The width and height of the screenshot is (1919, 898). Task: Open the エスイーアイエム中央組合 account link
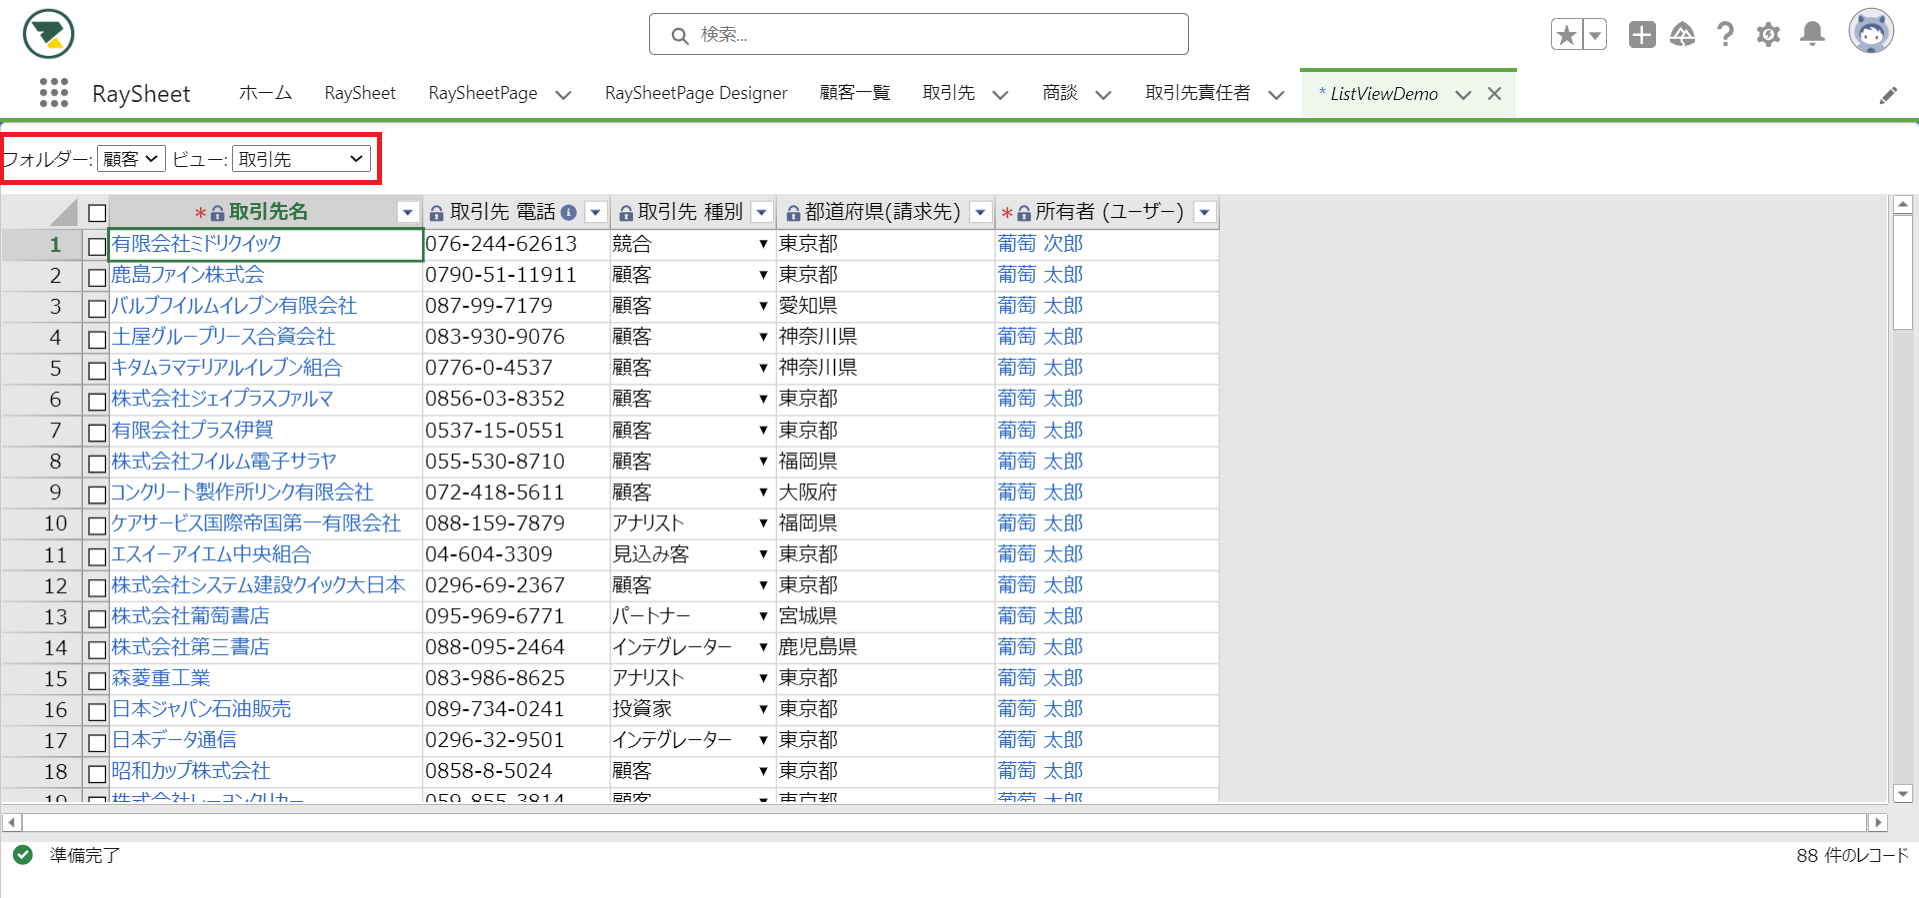pyautogui.click(x=211, y=554)
